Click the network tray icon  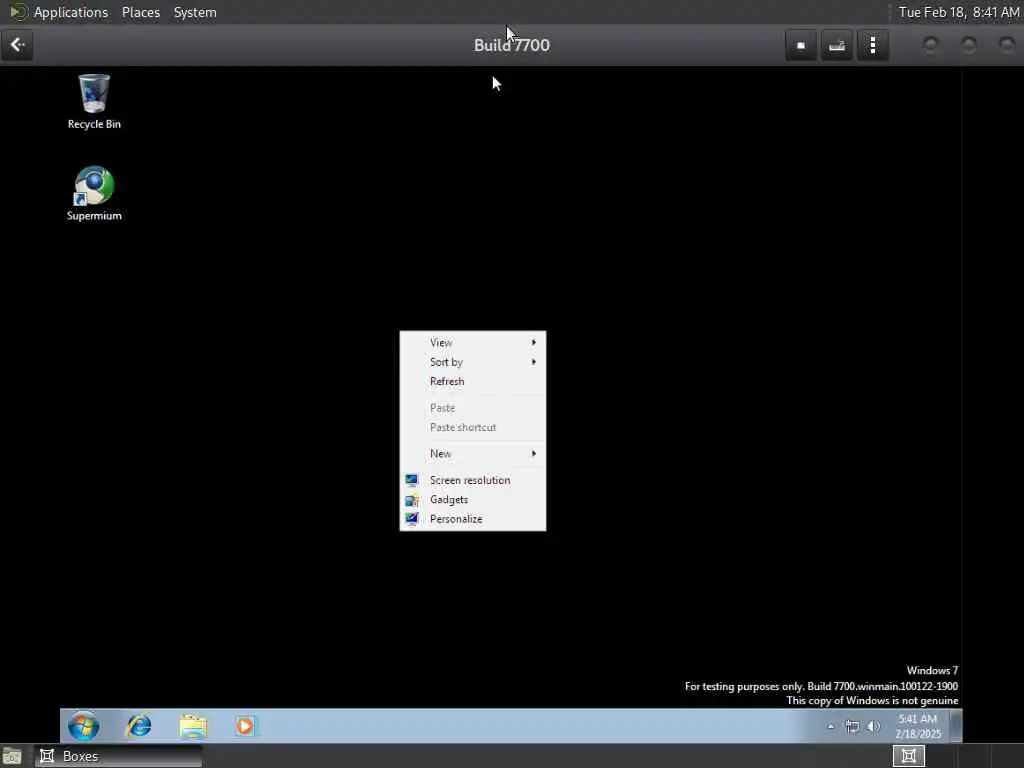click(x=852, y=726)
